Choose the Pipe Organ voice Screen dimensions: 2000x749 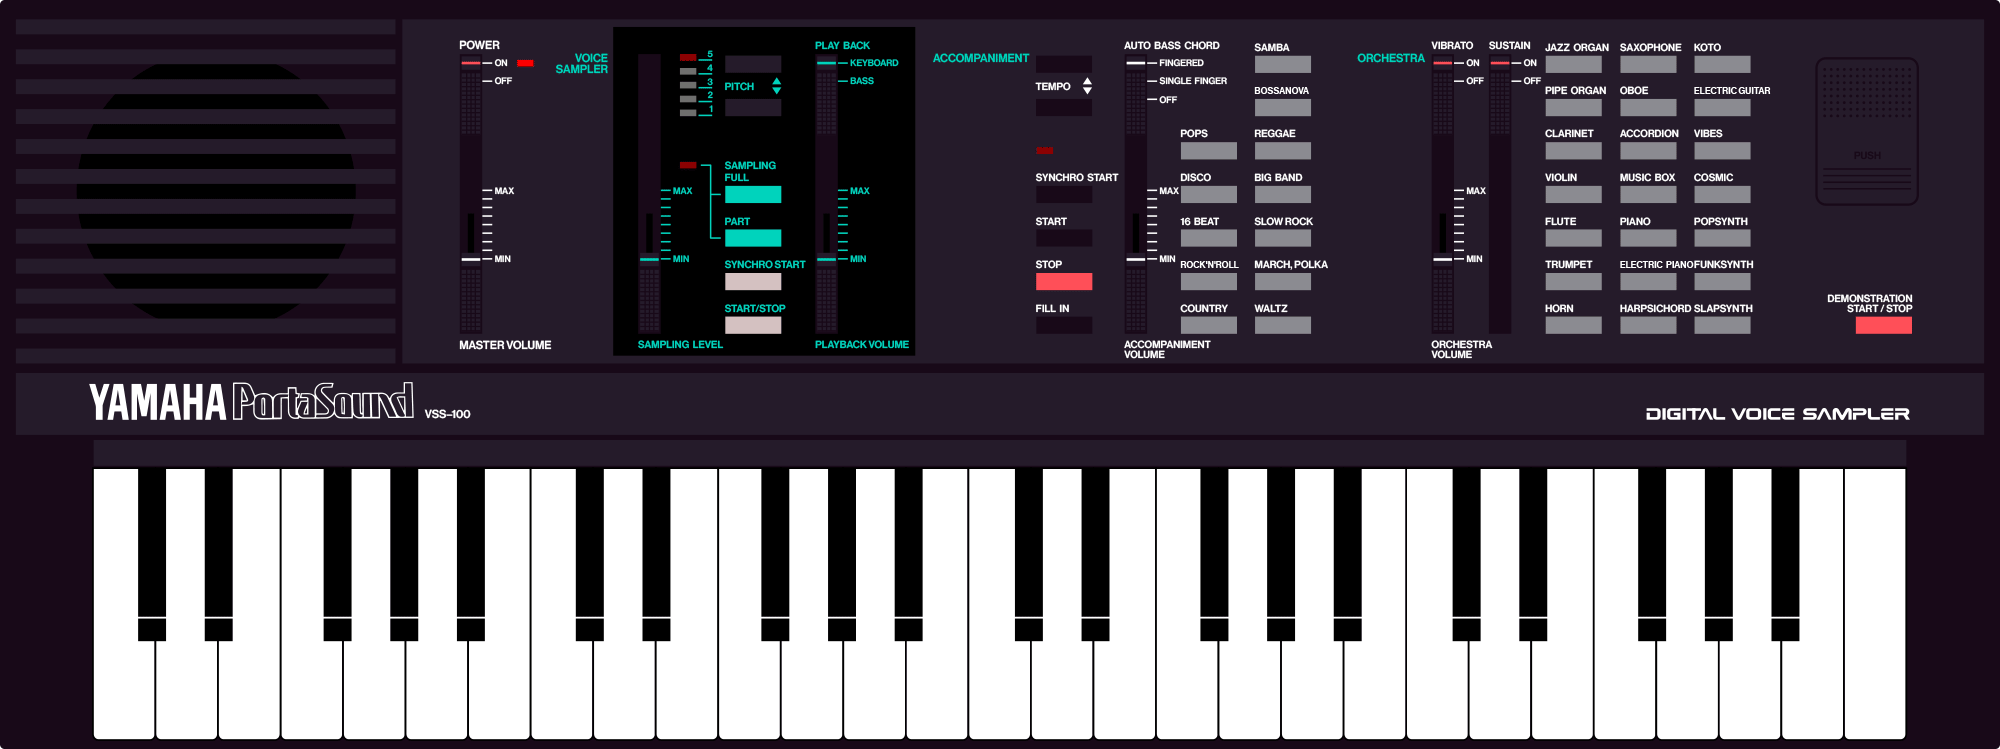point(1573,107)
